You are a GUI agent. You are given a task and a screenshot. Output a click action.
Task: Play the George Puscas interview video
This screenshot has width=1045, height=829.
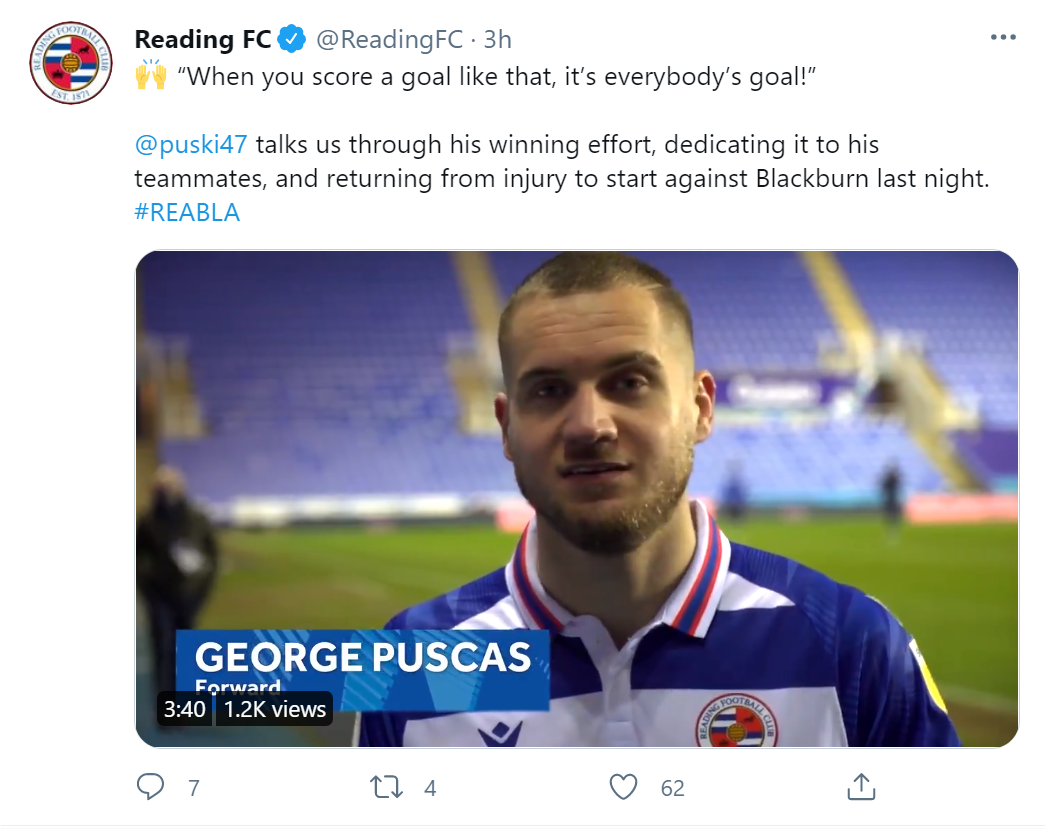(x=576, y=498)
